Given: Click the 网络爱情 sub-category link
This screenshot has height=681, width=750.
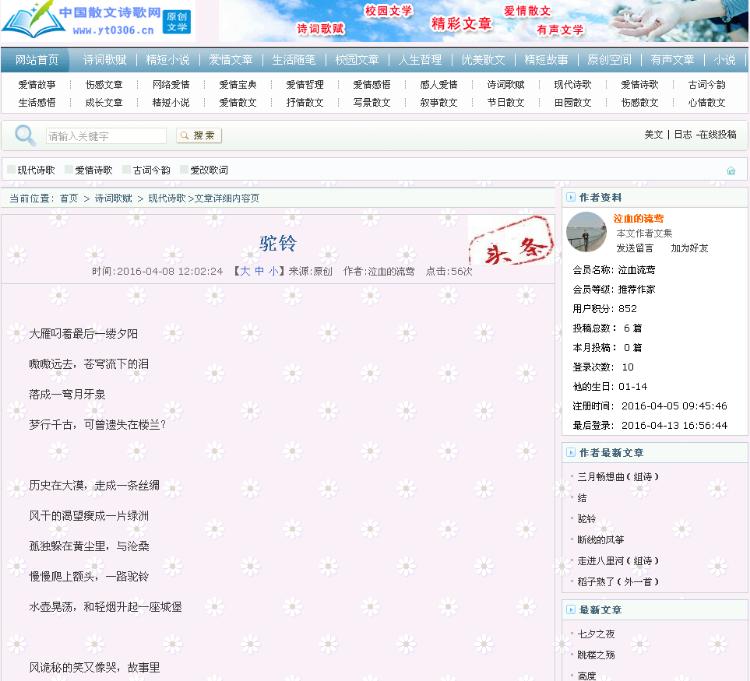Looking at the screenshot, I should [x=171, y=85].
